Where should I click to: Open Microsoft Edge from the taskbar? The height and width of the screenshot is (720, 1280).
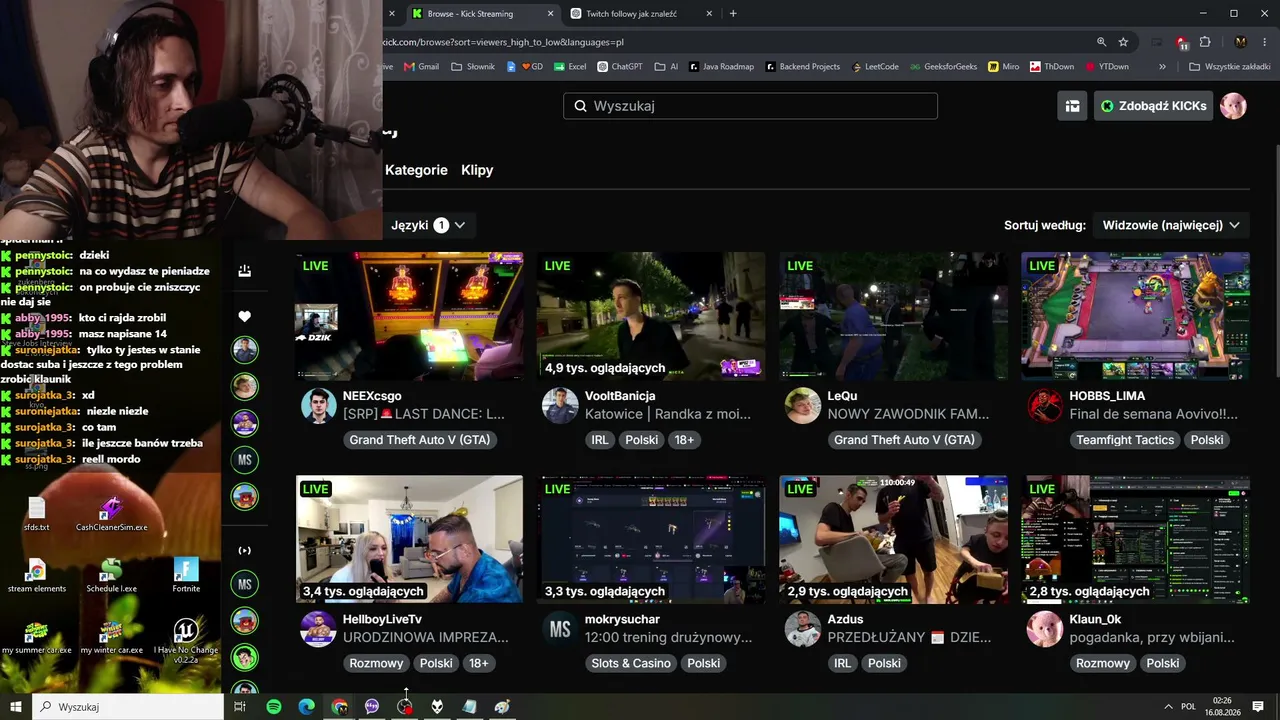[x=307, y=707]
